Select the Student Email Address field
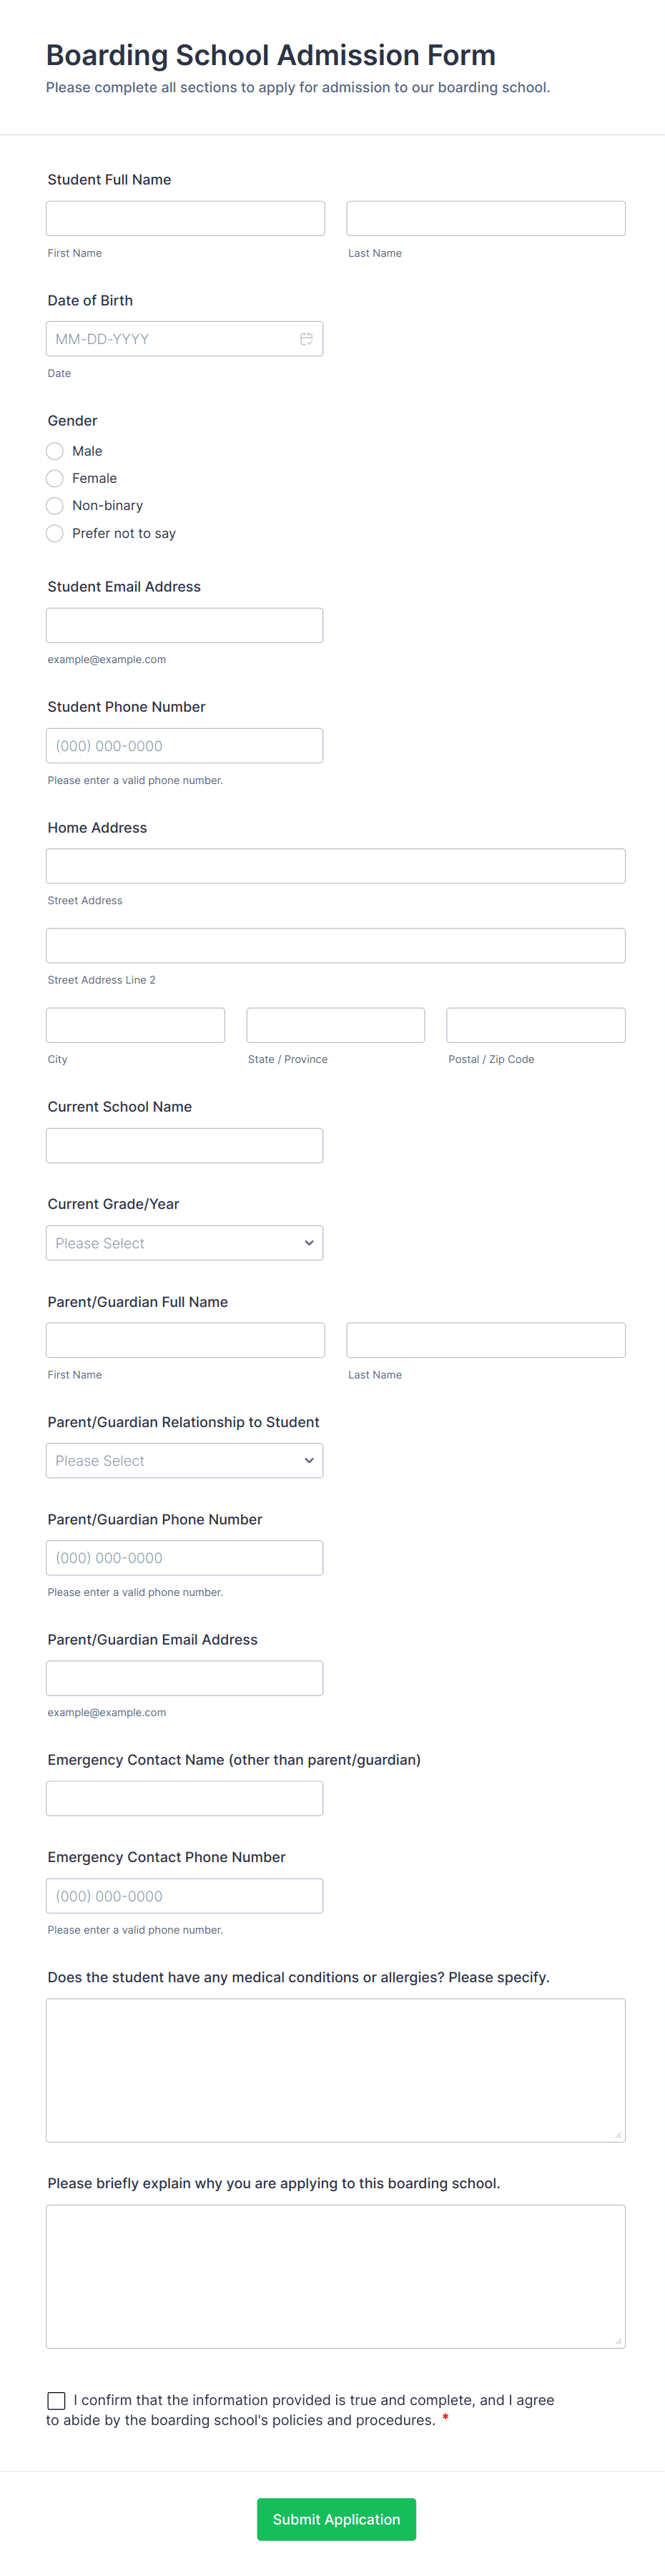The image size is (665, 2576). tap(184, 625)
